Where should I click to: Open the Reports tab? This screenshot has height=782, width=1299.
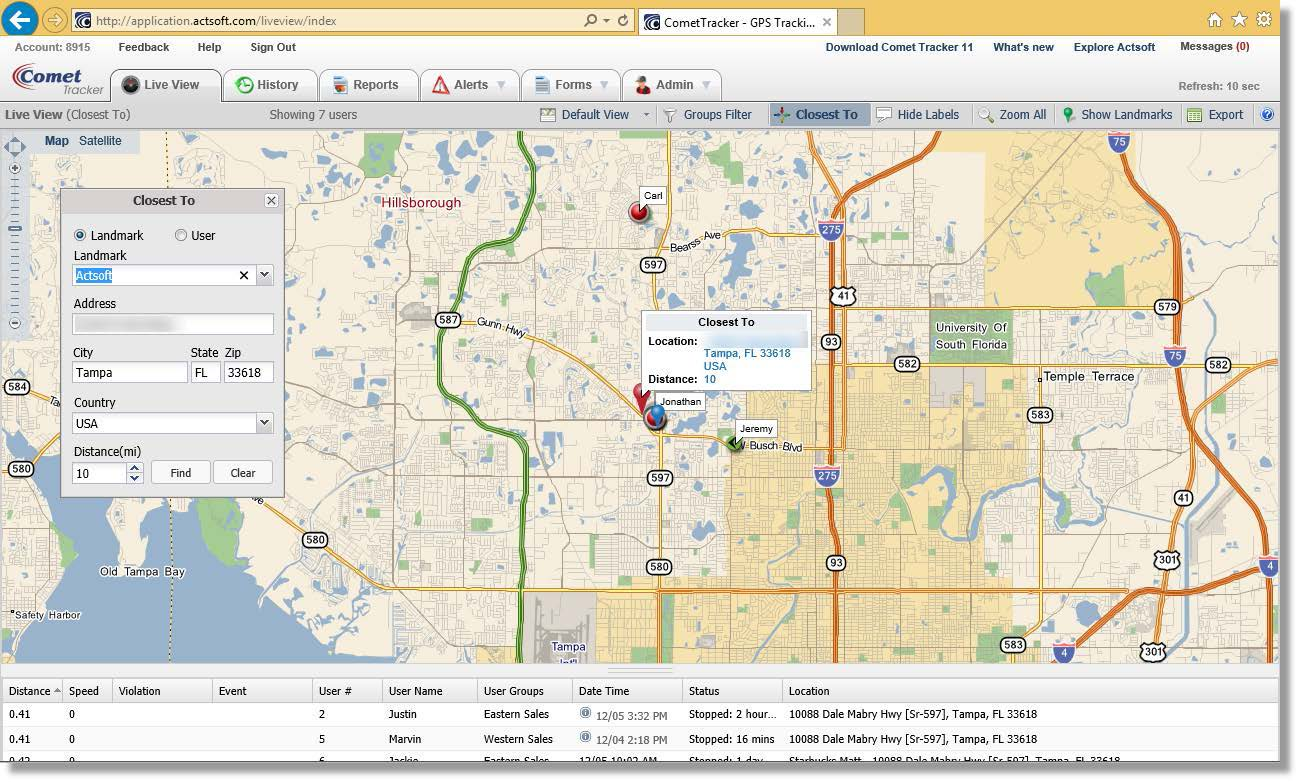tap(367, 85)
